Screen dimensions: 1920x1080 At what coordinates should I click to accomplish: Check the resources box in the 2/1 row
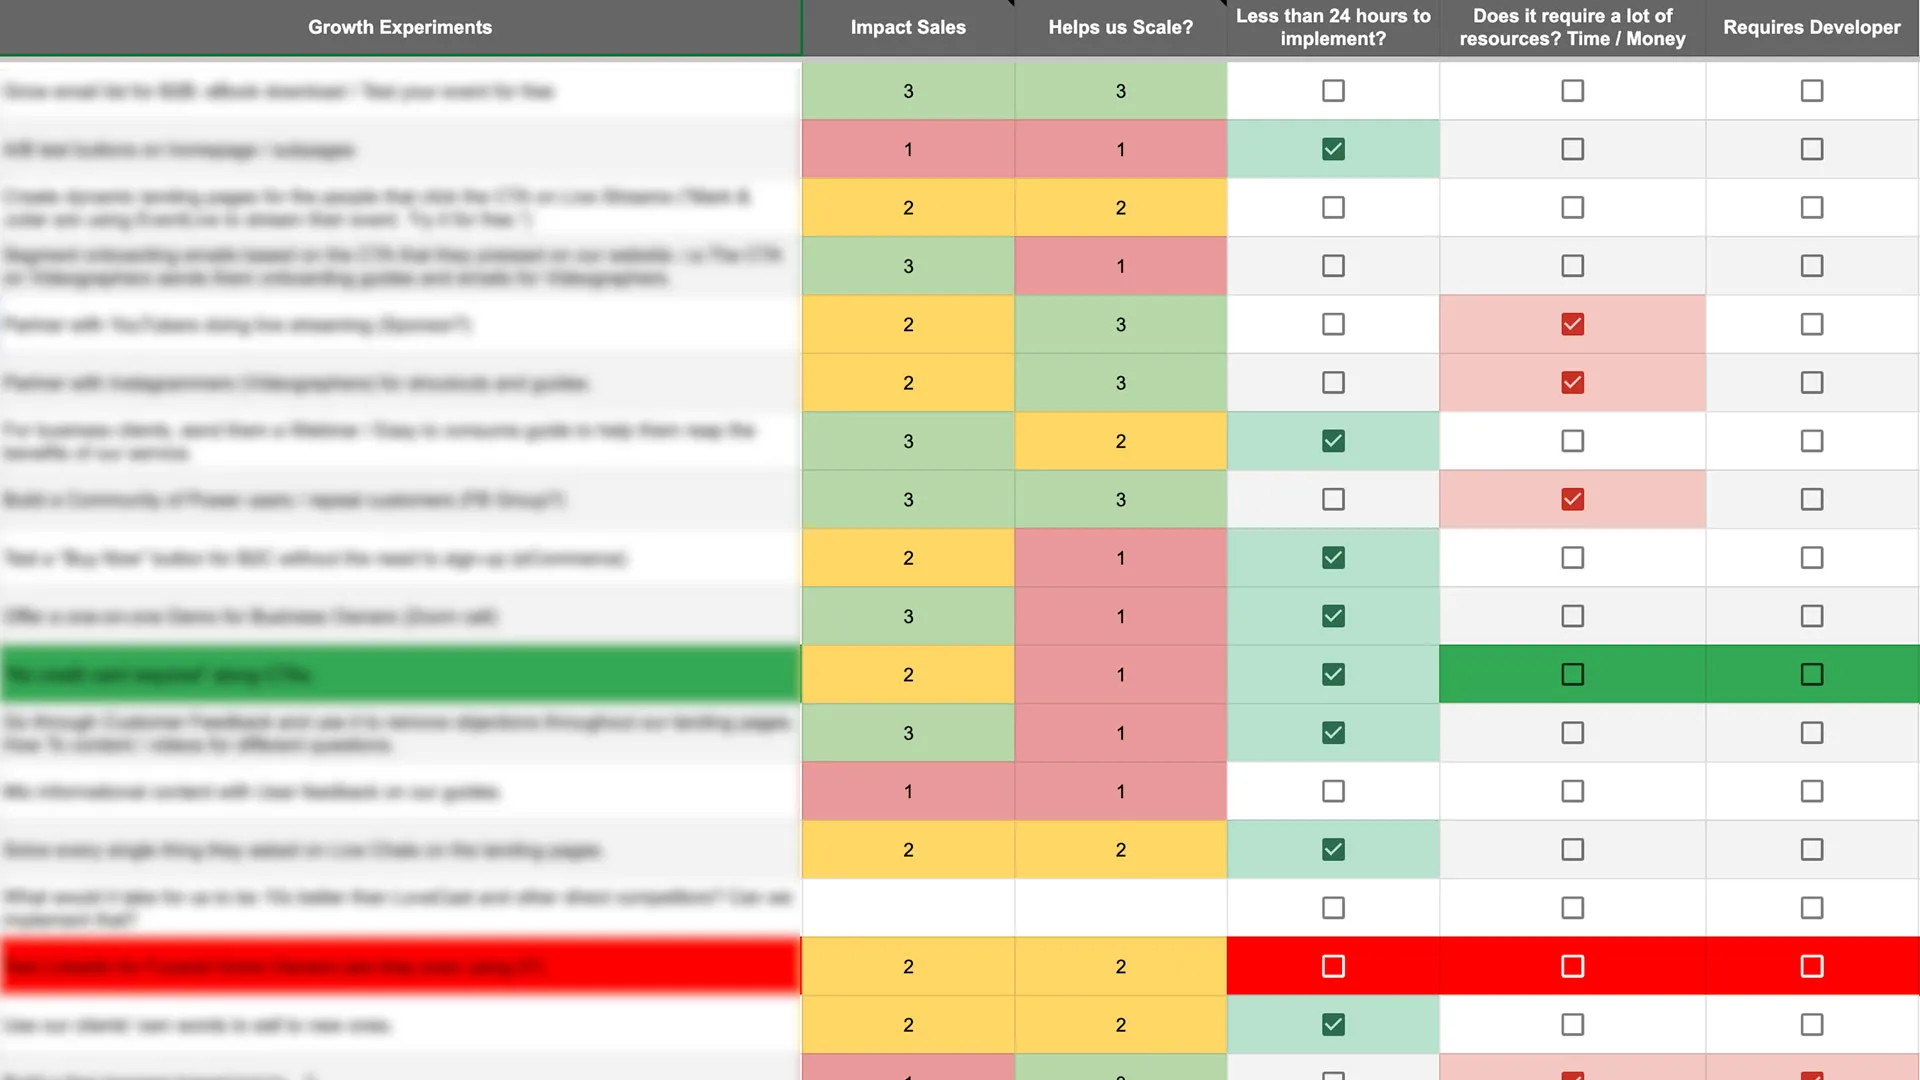(1572, 558)
